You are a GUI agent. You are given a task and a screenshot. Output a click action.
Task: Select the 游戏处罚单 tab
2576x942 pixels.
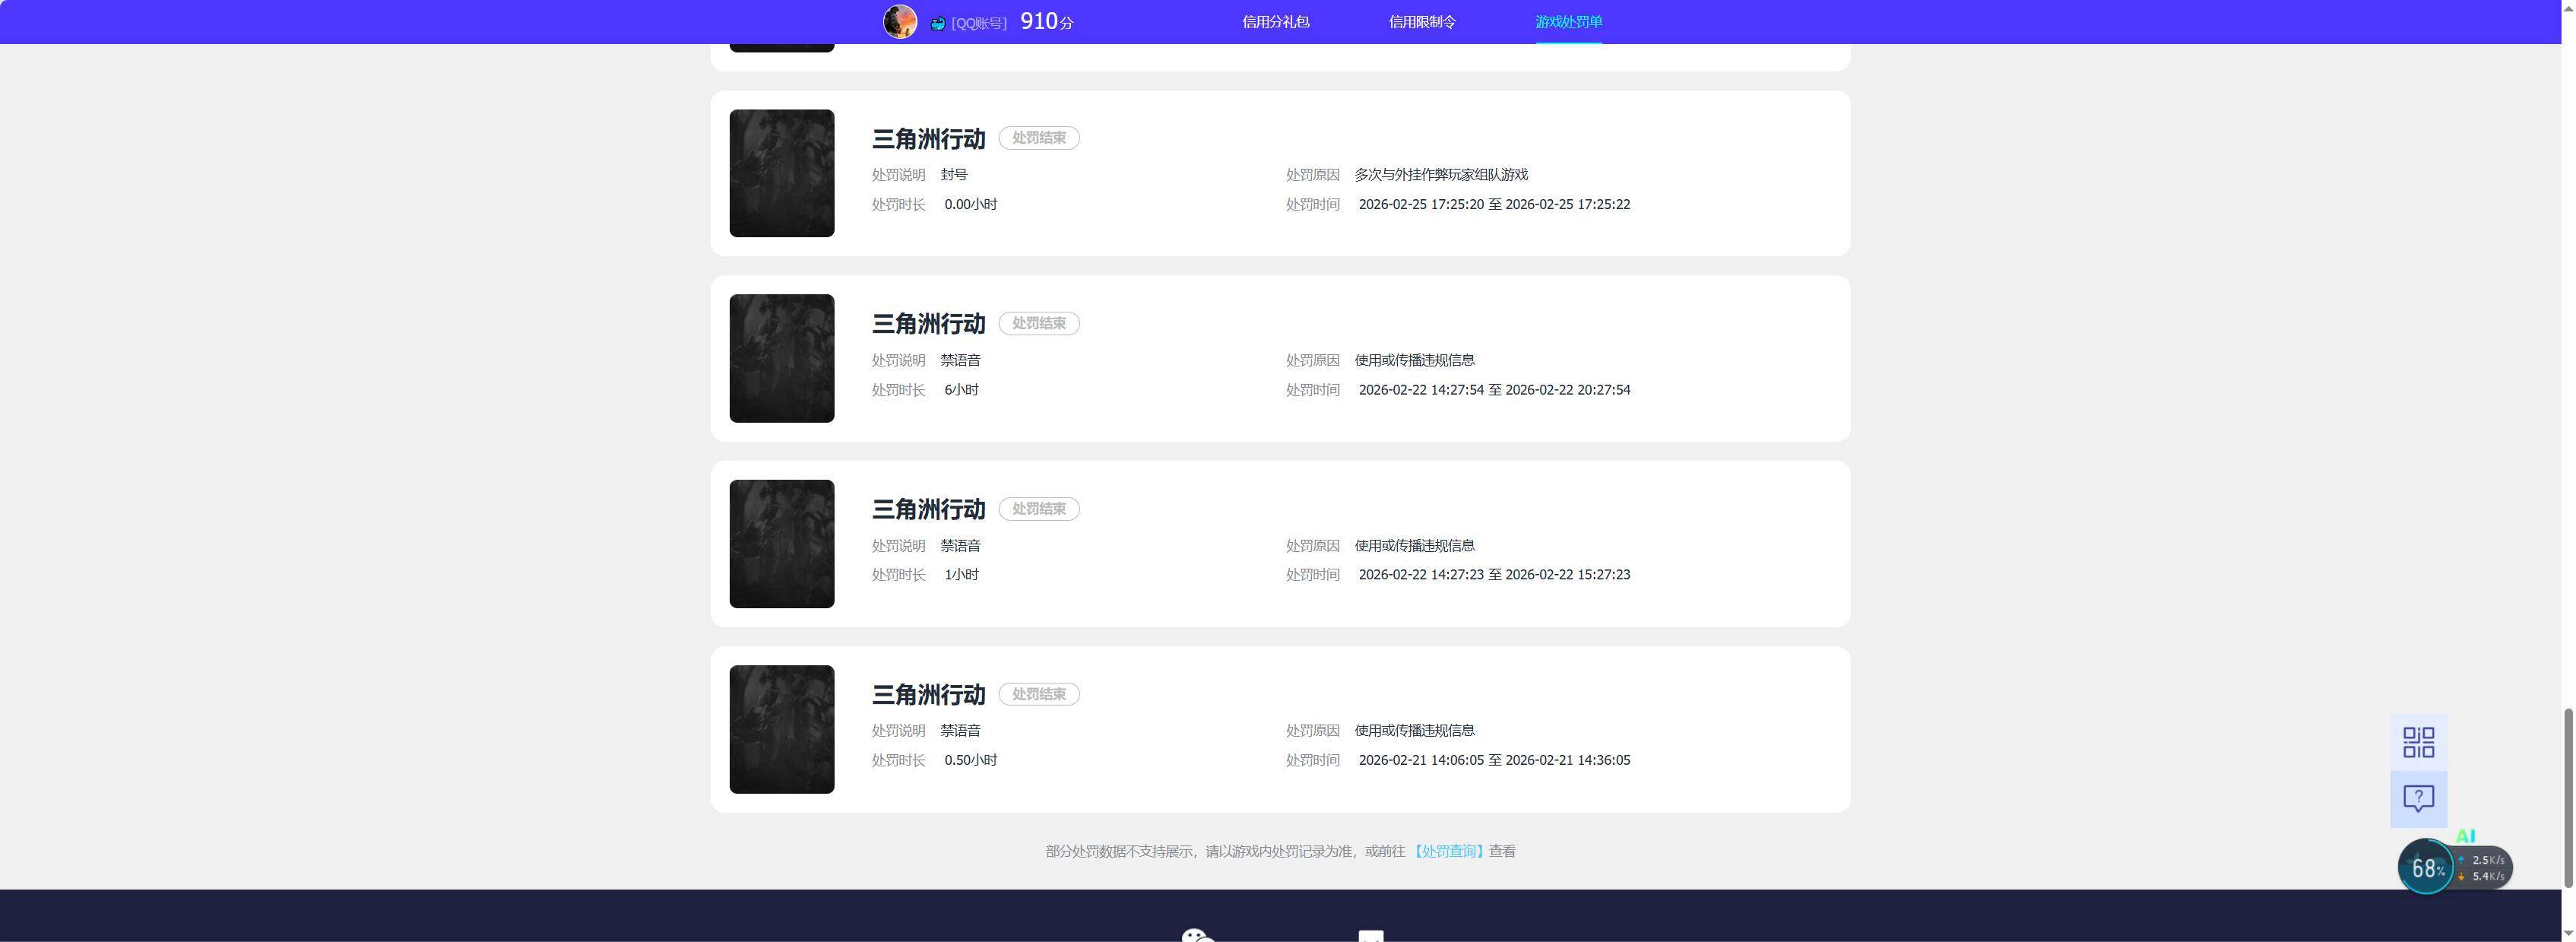coord(1568,22)
